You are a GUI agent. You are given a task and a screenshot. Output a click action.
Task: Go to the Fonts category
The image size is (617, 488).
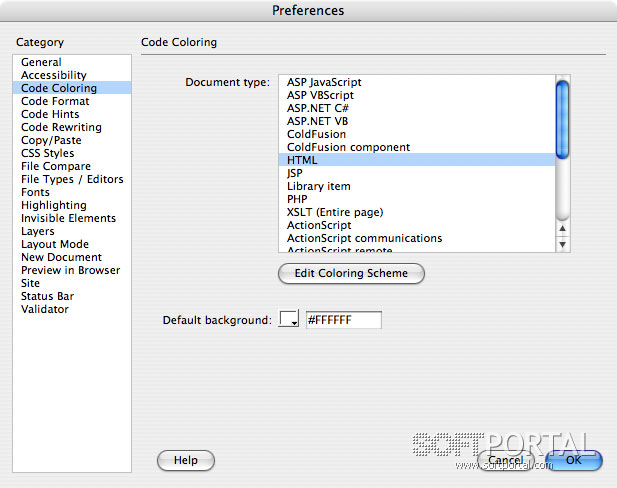tap(35, 192)
